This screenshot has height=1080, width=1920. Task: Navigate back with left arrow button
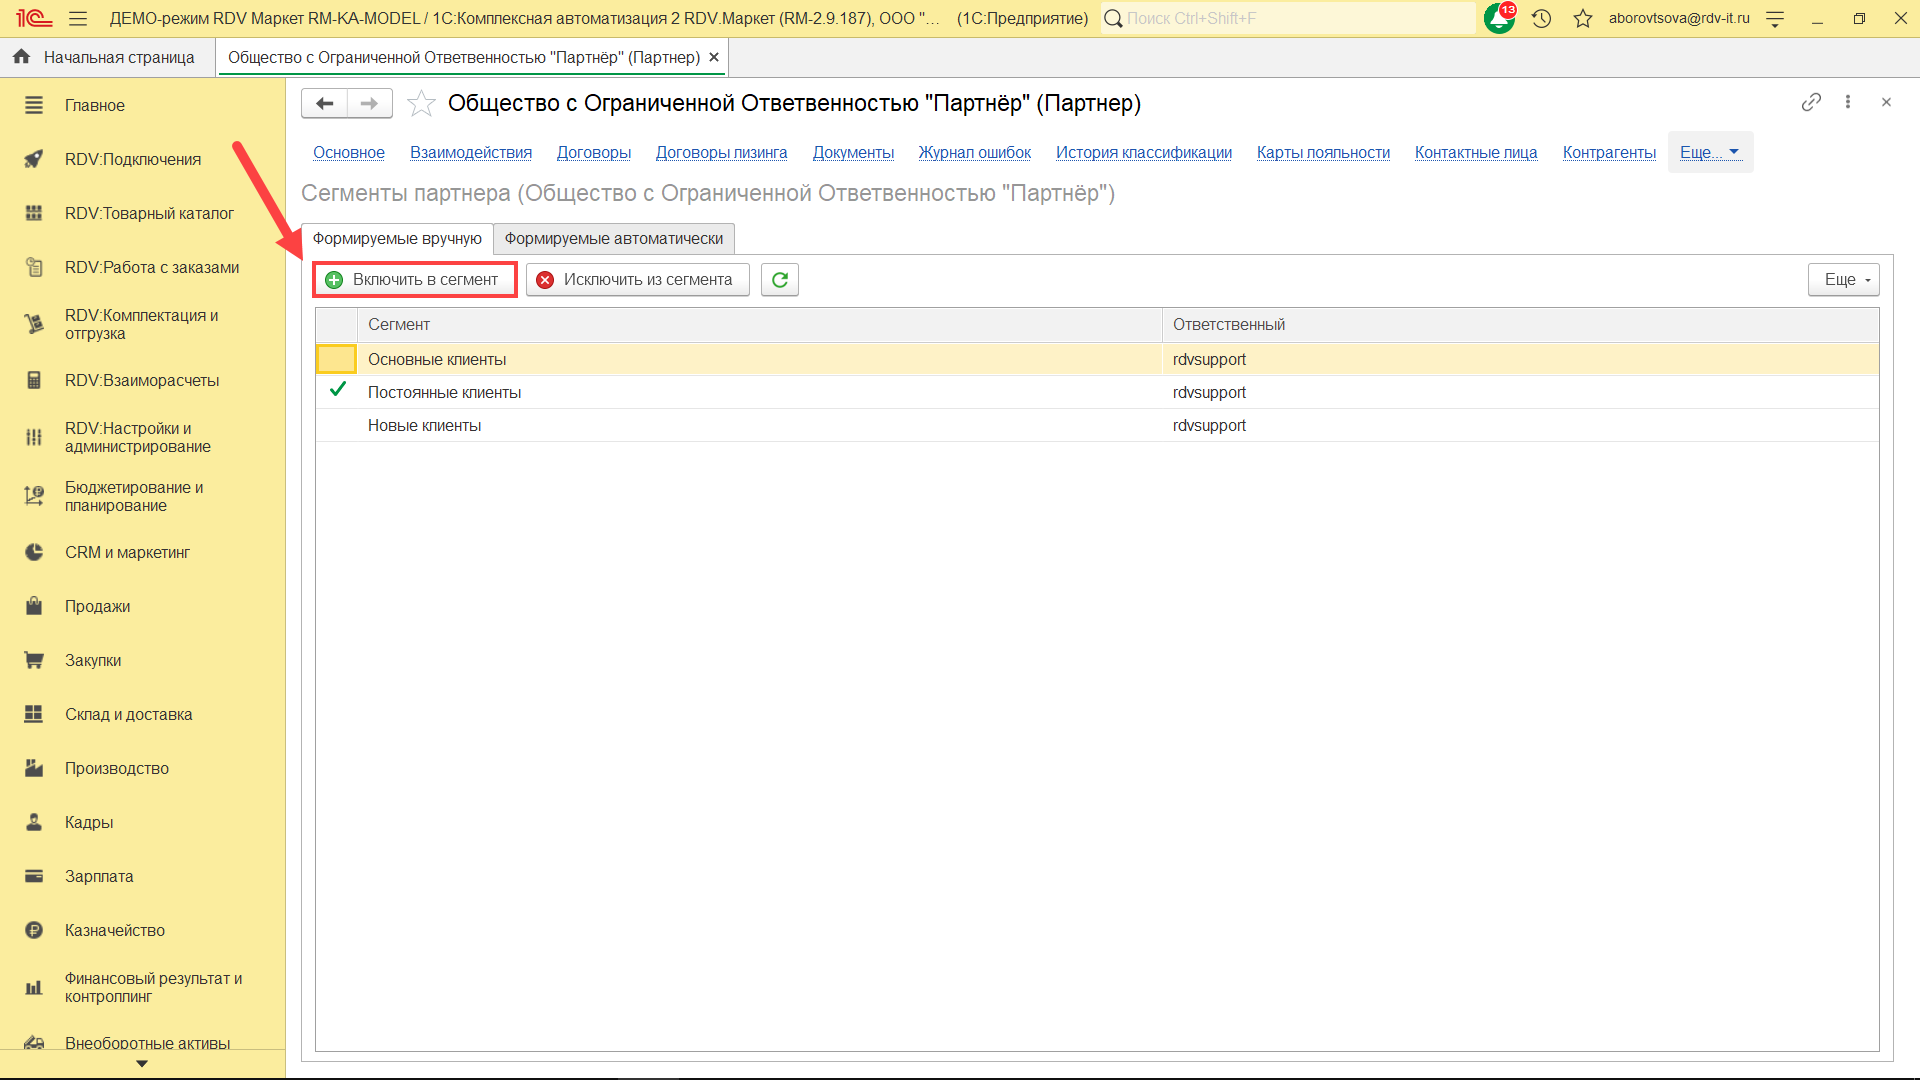(324, 103)
